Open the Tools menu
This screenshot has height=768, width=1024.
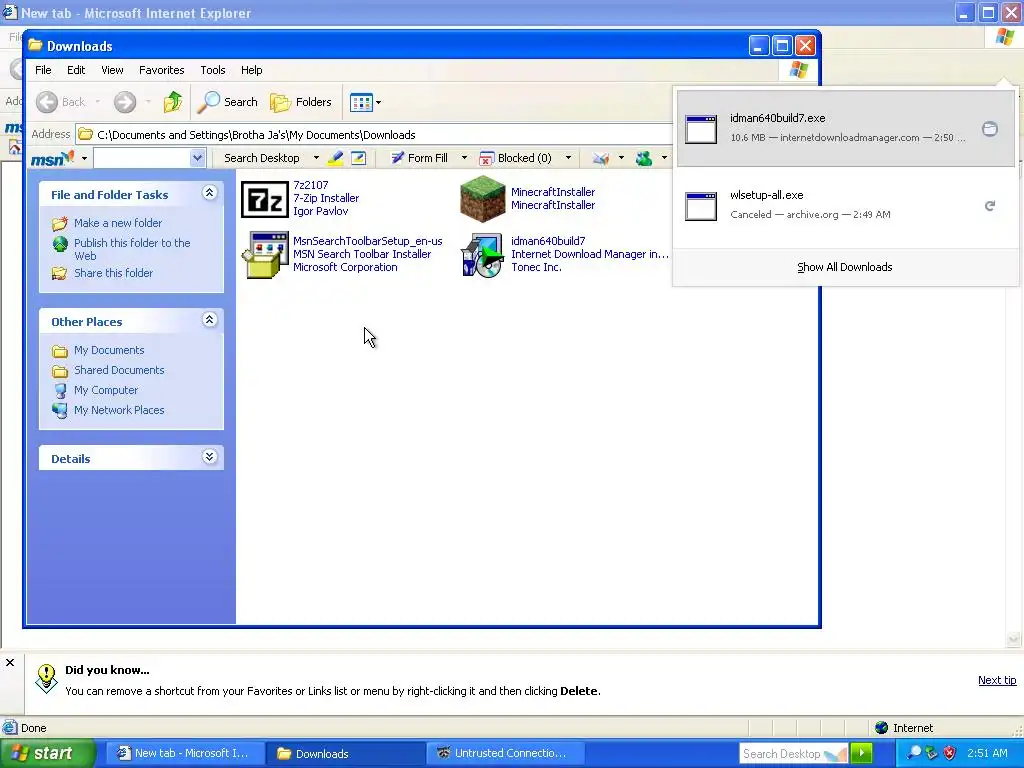213,70
